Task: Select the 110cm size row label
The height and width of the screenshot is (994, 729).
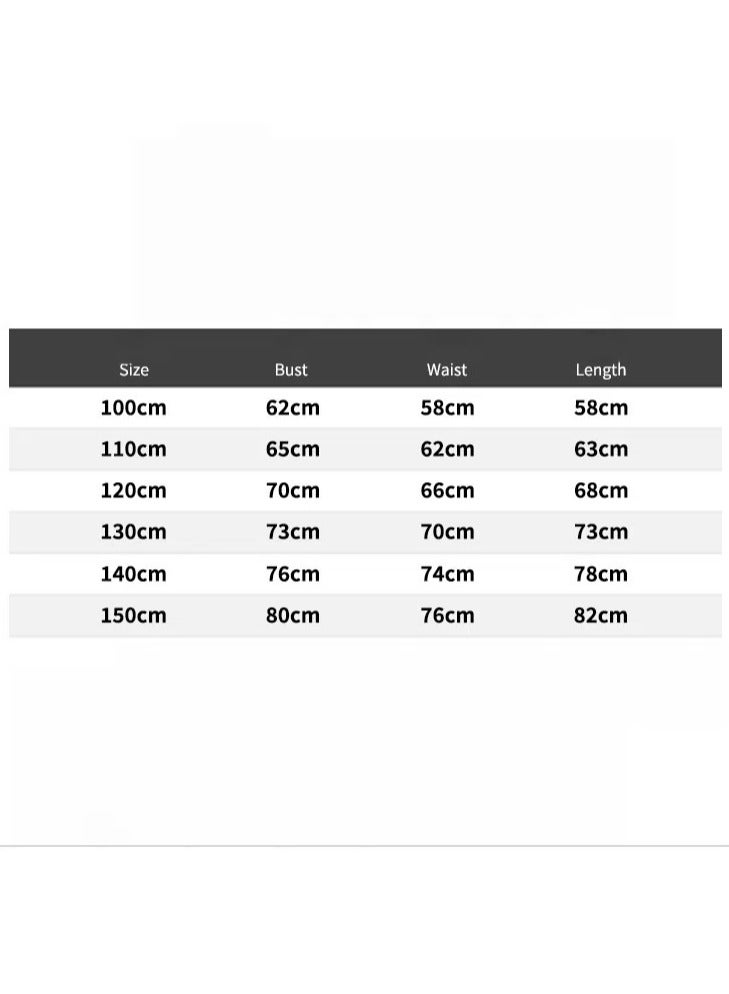Action: pyautogui.click(x=134, y=449)
